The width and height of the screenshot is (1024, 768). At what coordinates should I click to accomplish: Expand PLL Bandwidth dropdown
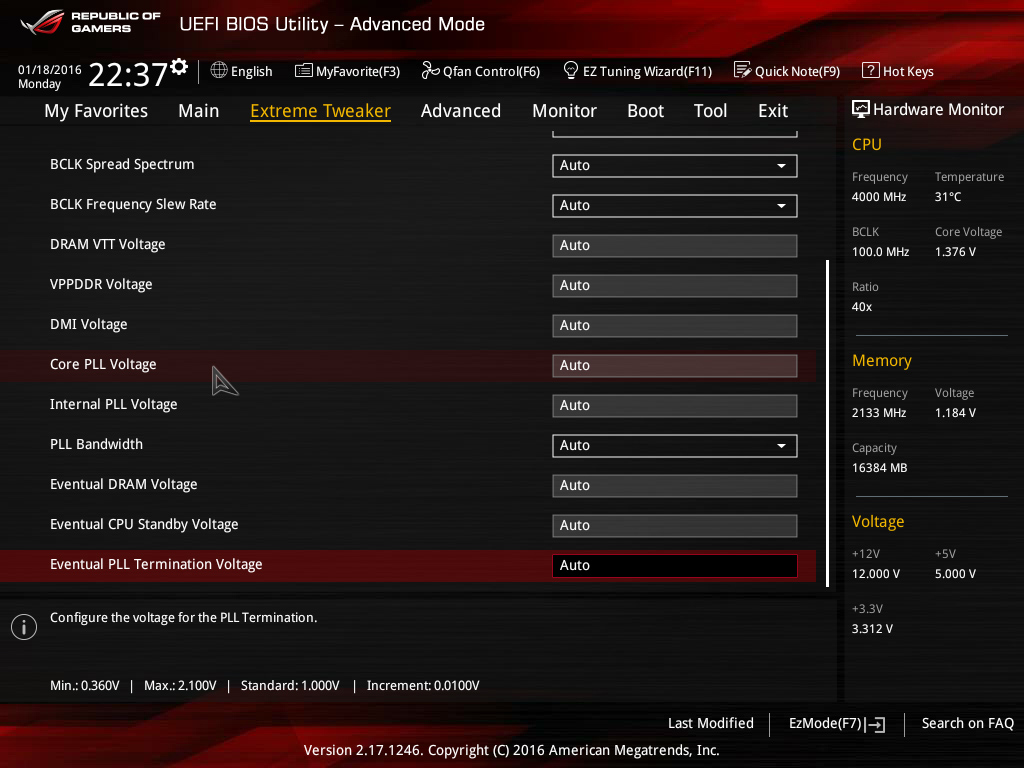tap(675, 445)
